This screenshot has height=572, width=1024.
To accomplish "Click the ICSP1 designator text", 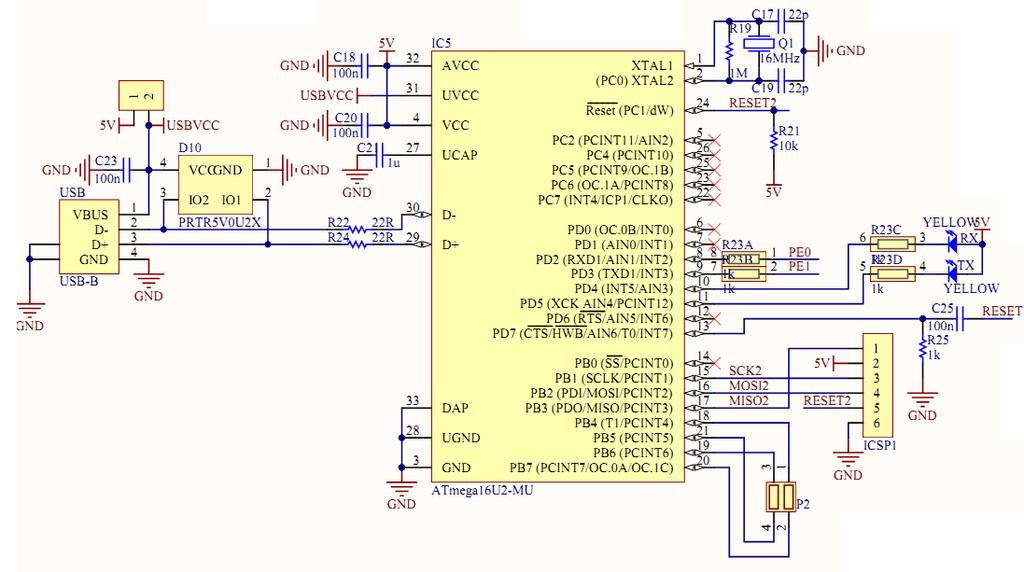I will pos(880,445).
